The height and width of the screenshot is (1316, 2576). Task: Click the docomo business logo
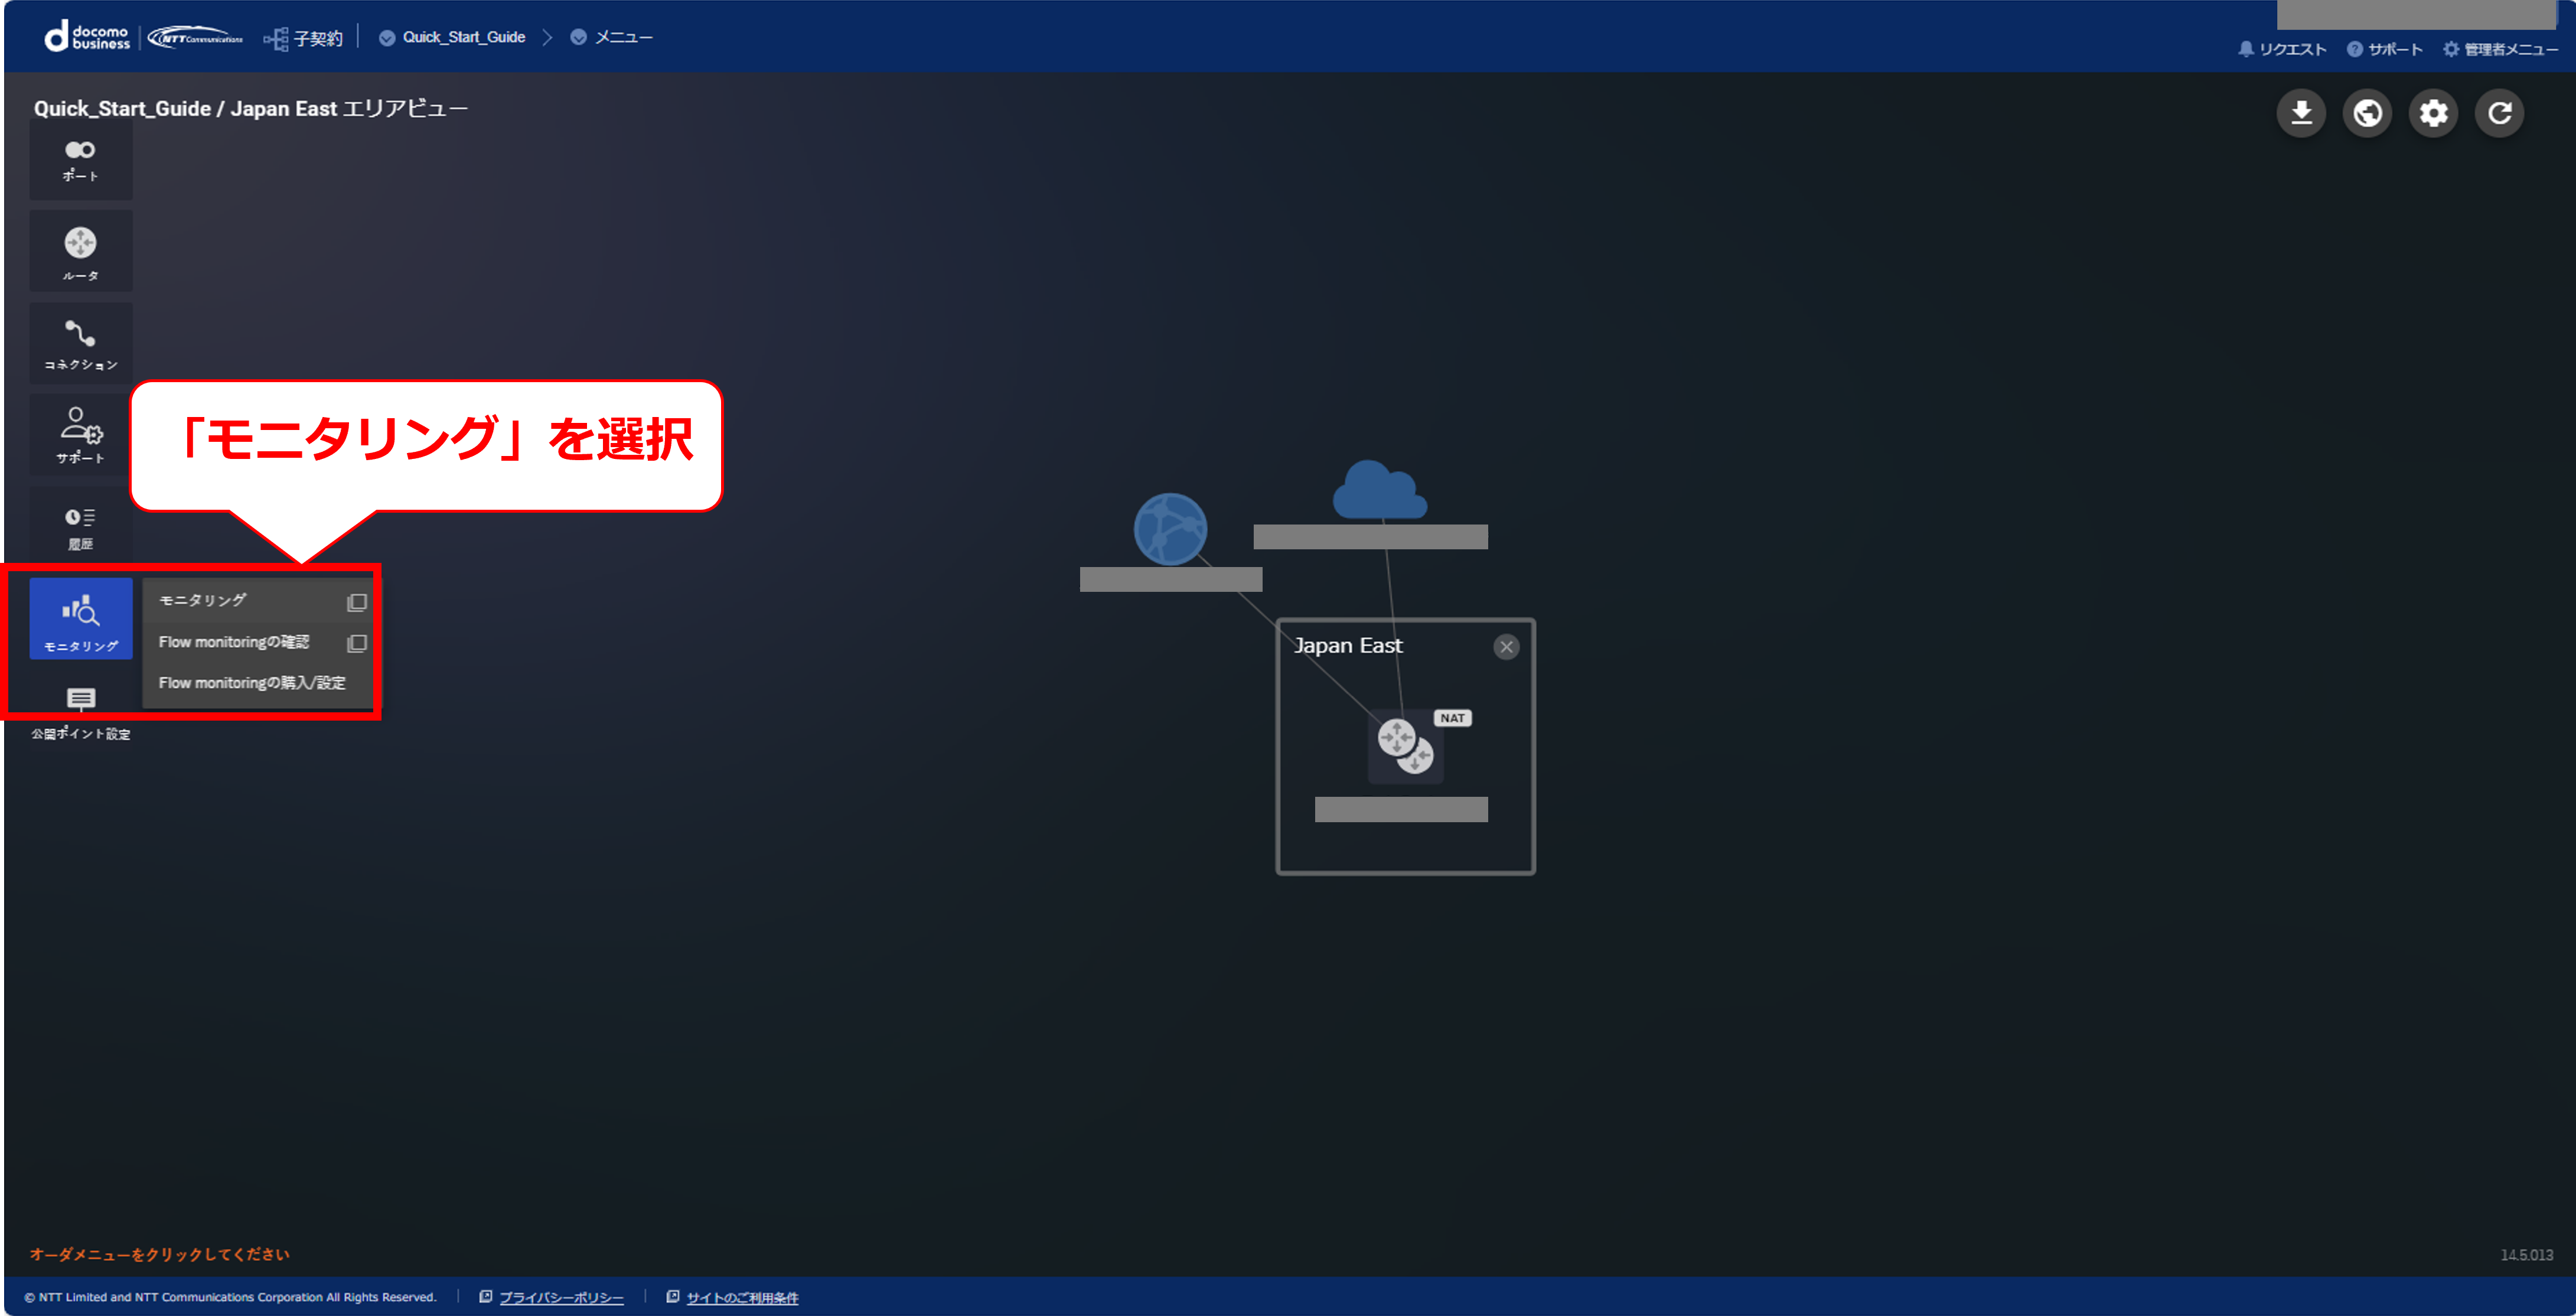point(87,37)
